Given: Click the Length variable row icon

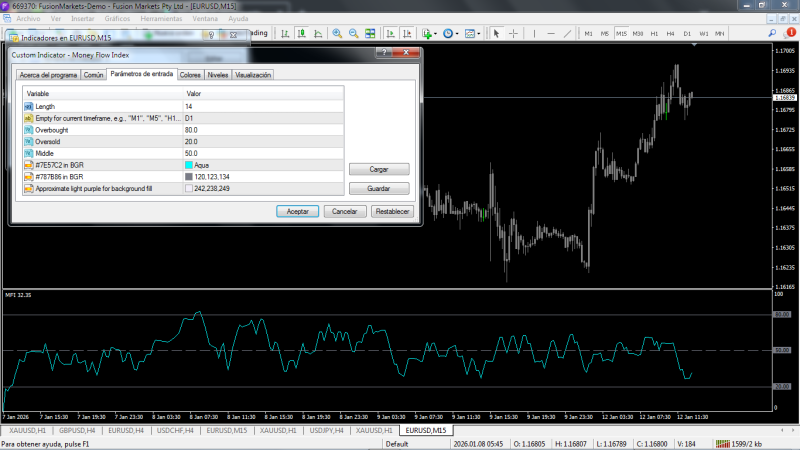Looking at the screenshot, I should click(x=29, y=107).
